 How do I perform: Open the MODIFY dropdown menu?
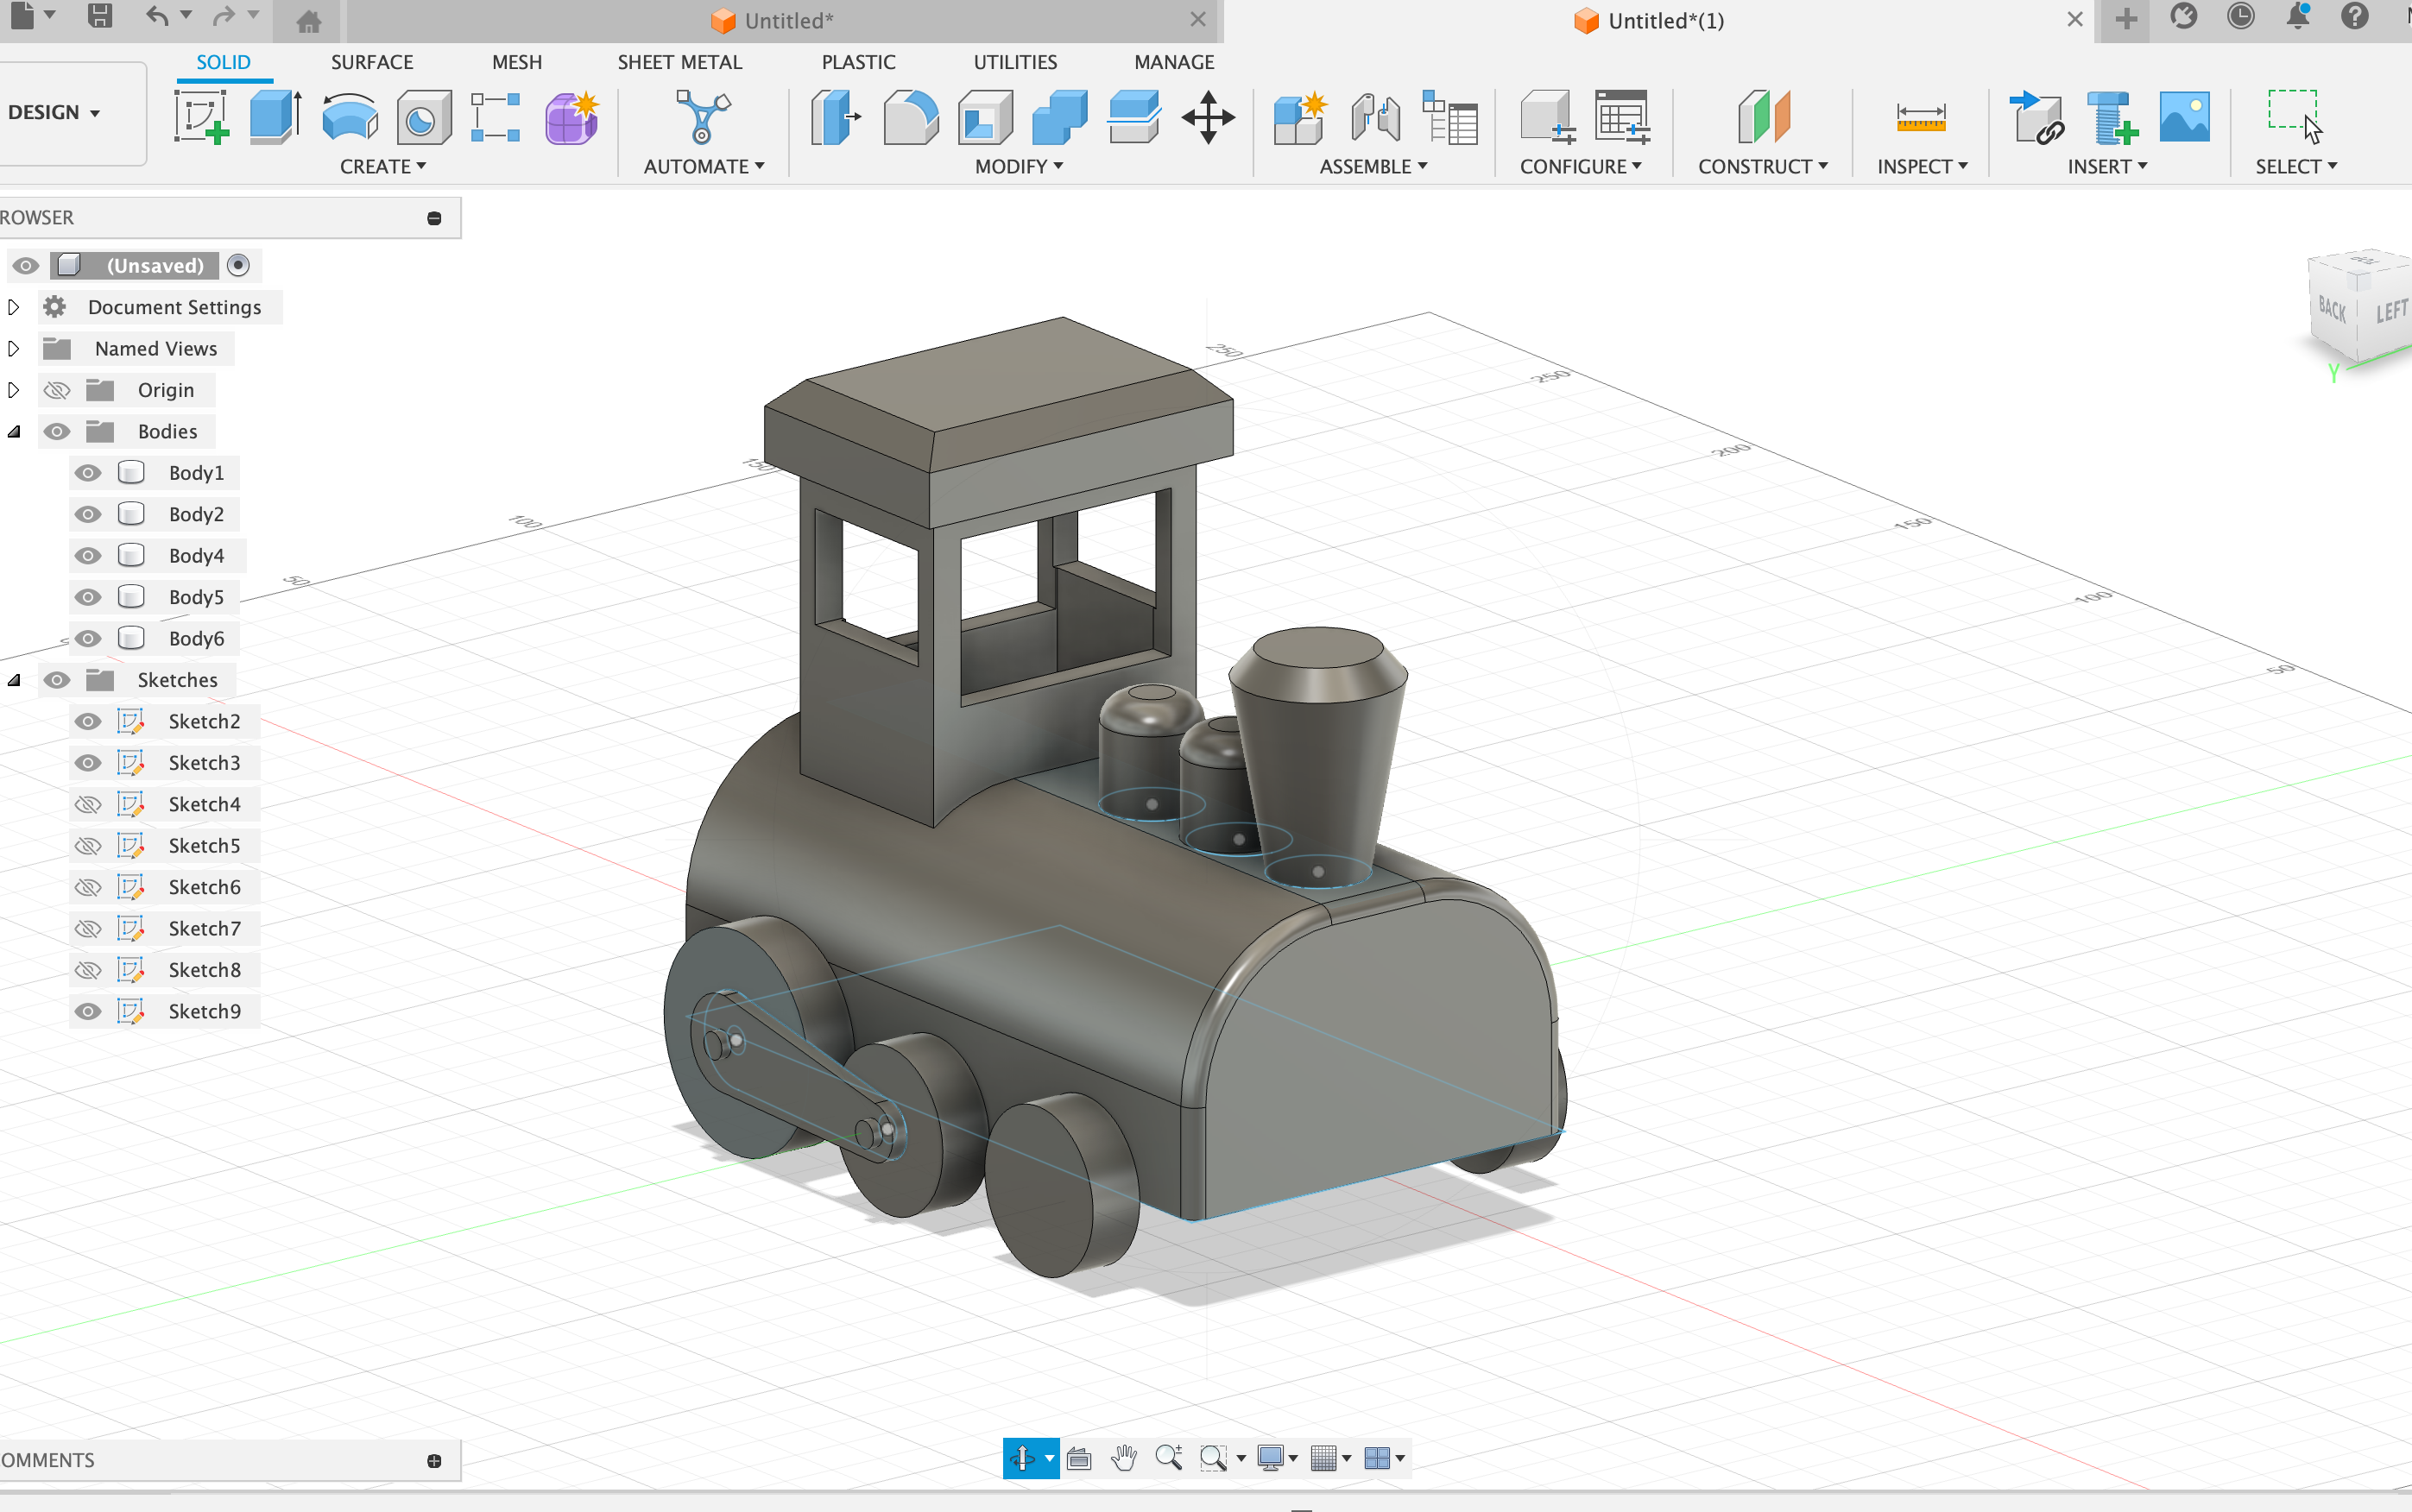coord(1019,166)
